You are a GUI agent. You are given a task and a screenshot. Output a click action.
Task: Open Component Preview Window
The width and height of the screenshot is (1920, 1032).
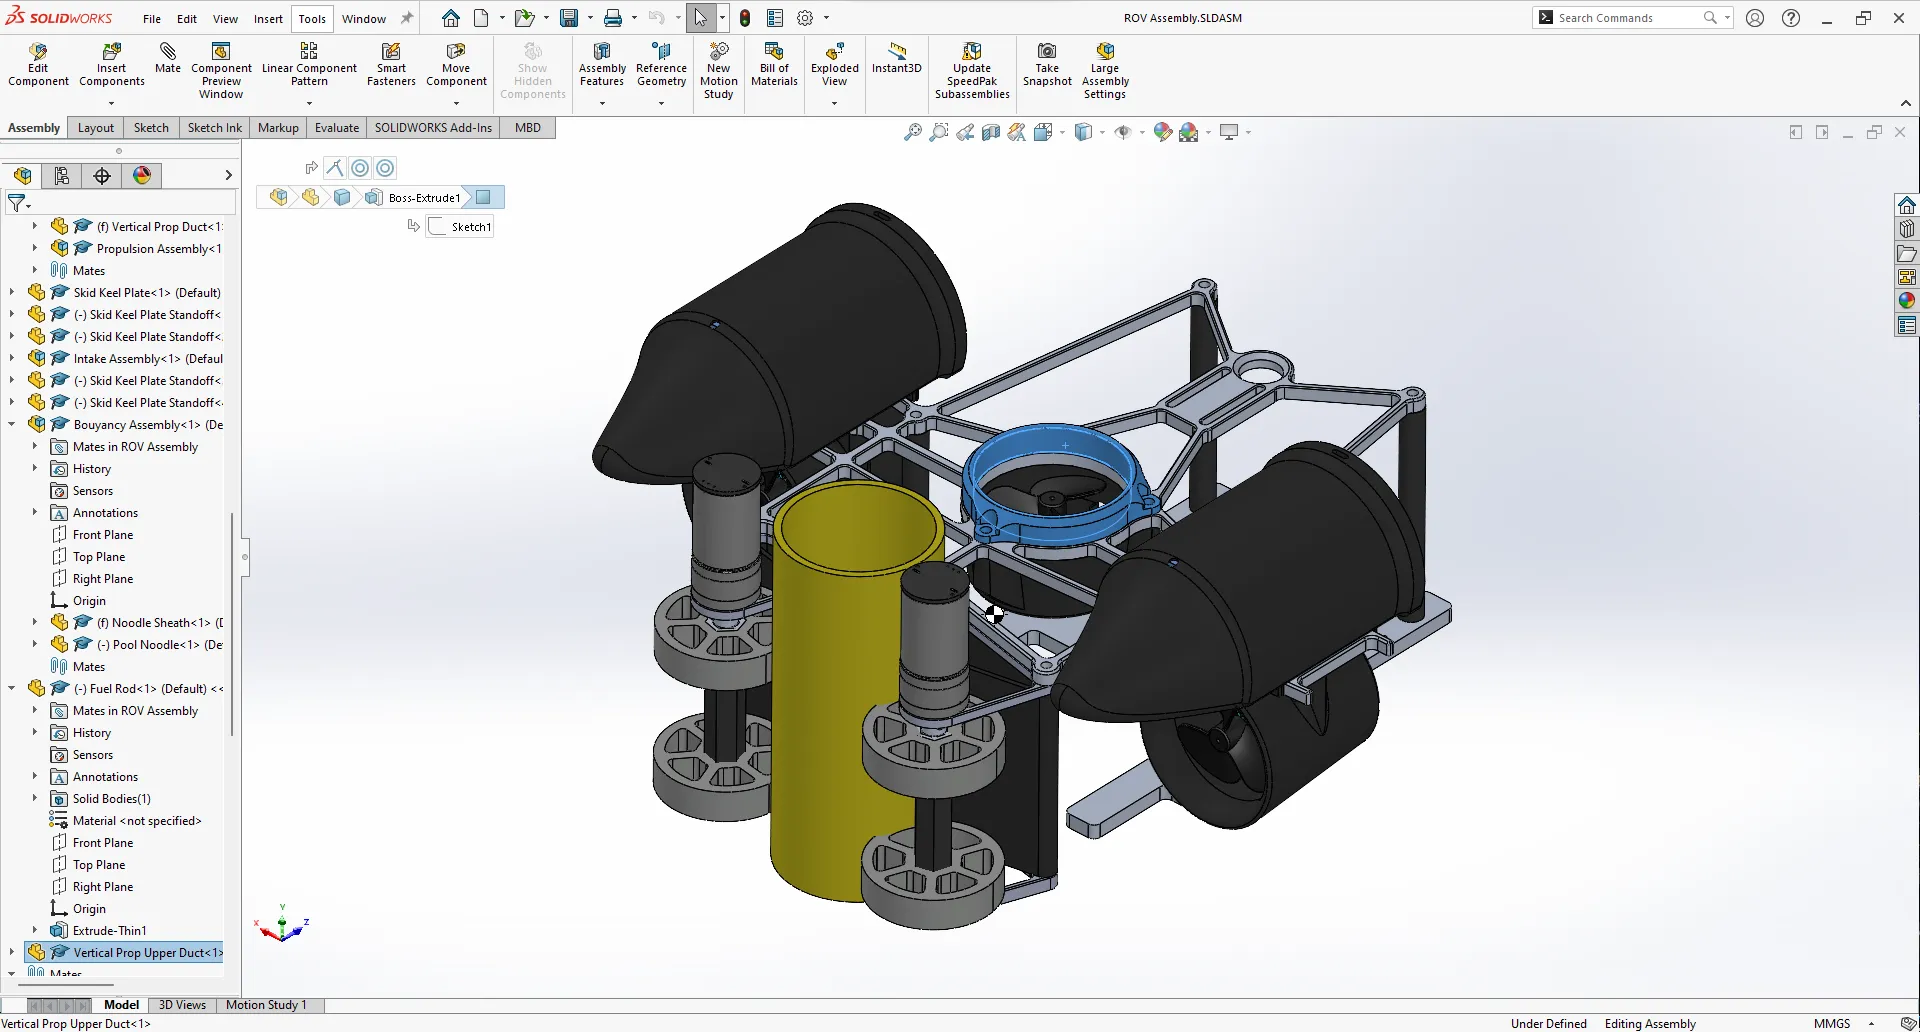click(221, 70)
